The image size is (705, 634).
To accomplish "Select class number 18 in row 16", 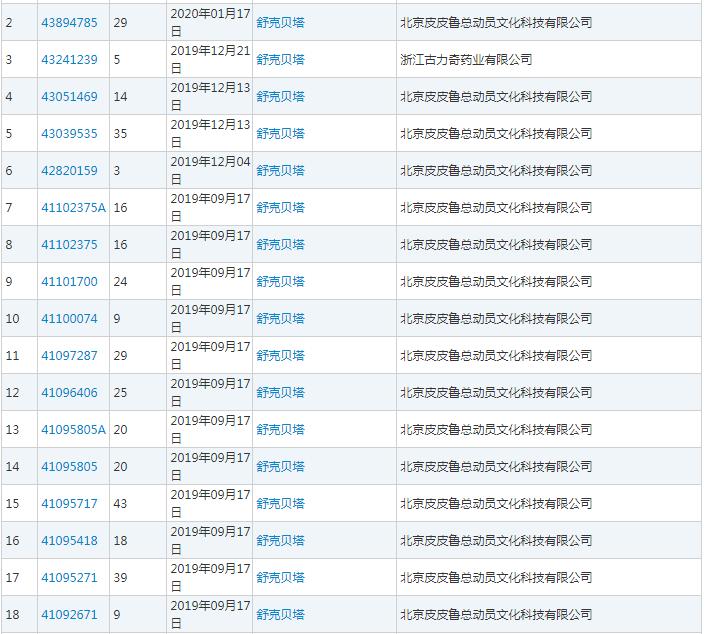I will click(120, 540).
